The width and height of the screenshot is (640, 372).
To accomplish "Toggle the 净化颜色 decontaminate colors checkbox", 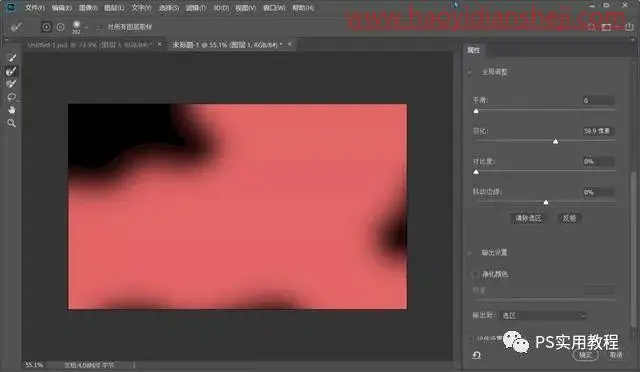I will [x=475, y=274].
